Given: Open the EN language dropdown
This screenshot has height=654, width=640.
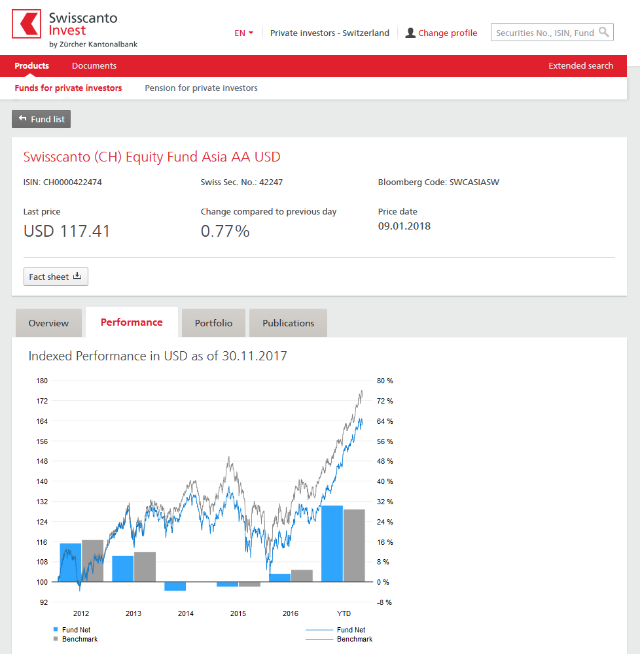Looking at the screenshot, I should coord(243,33).
